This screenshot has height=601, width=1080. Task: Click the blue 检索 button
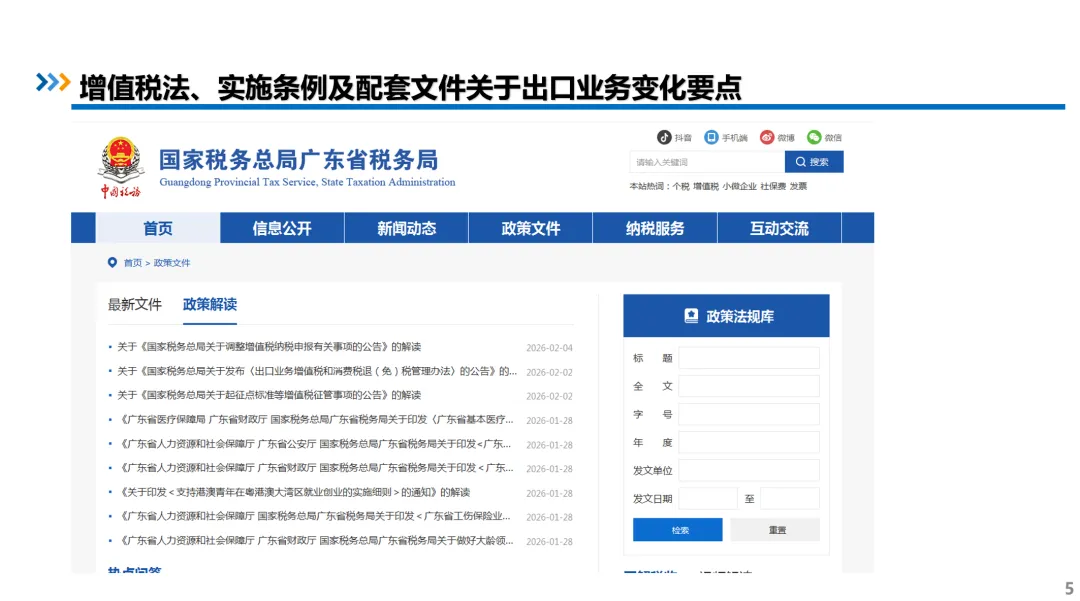678,530
